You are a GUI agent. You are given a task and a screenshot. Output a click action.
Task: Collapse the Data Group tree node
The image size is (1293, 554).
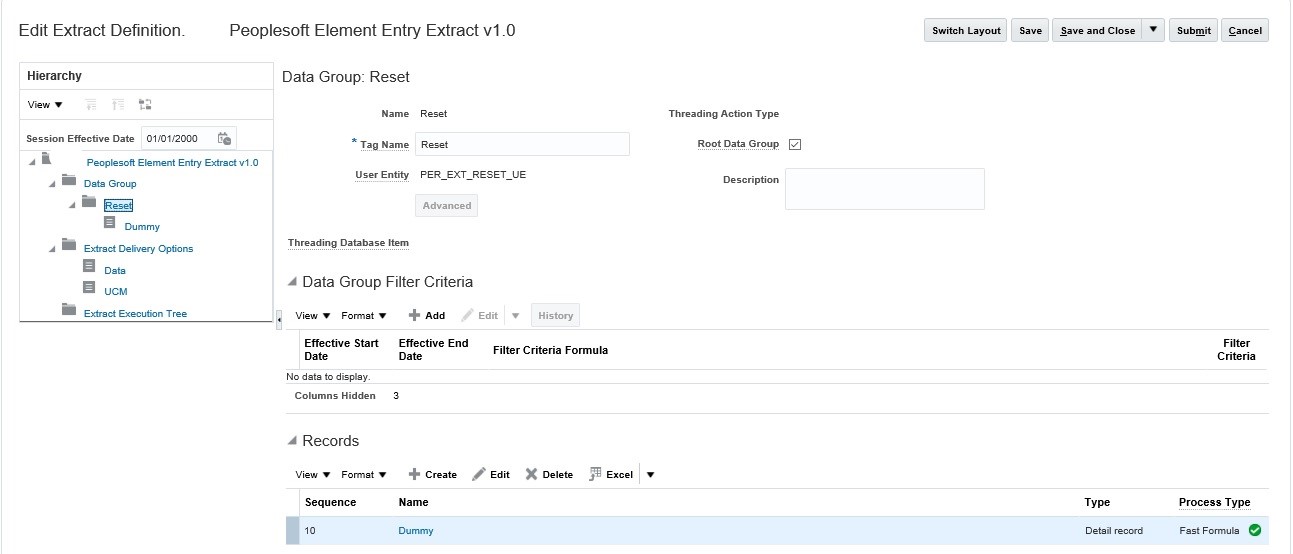pos(52,183)
